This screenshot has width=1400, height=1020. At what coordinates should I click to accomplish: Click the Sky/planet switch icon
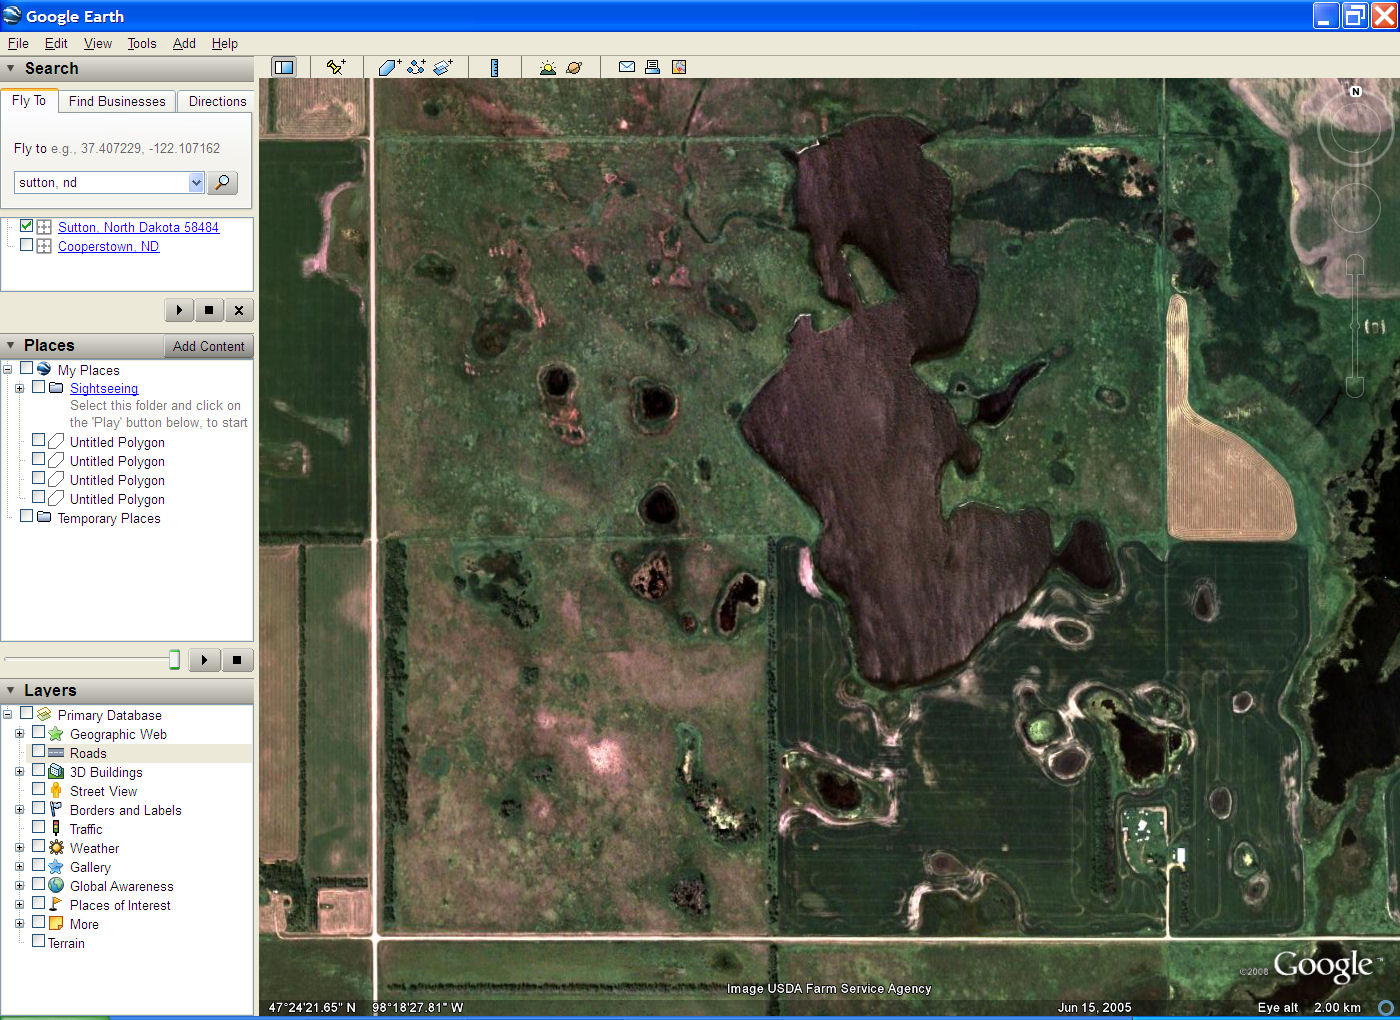coord(574,67)
